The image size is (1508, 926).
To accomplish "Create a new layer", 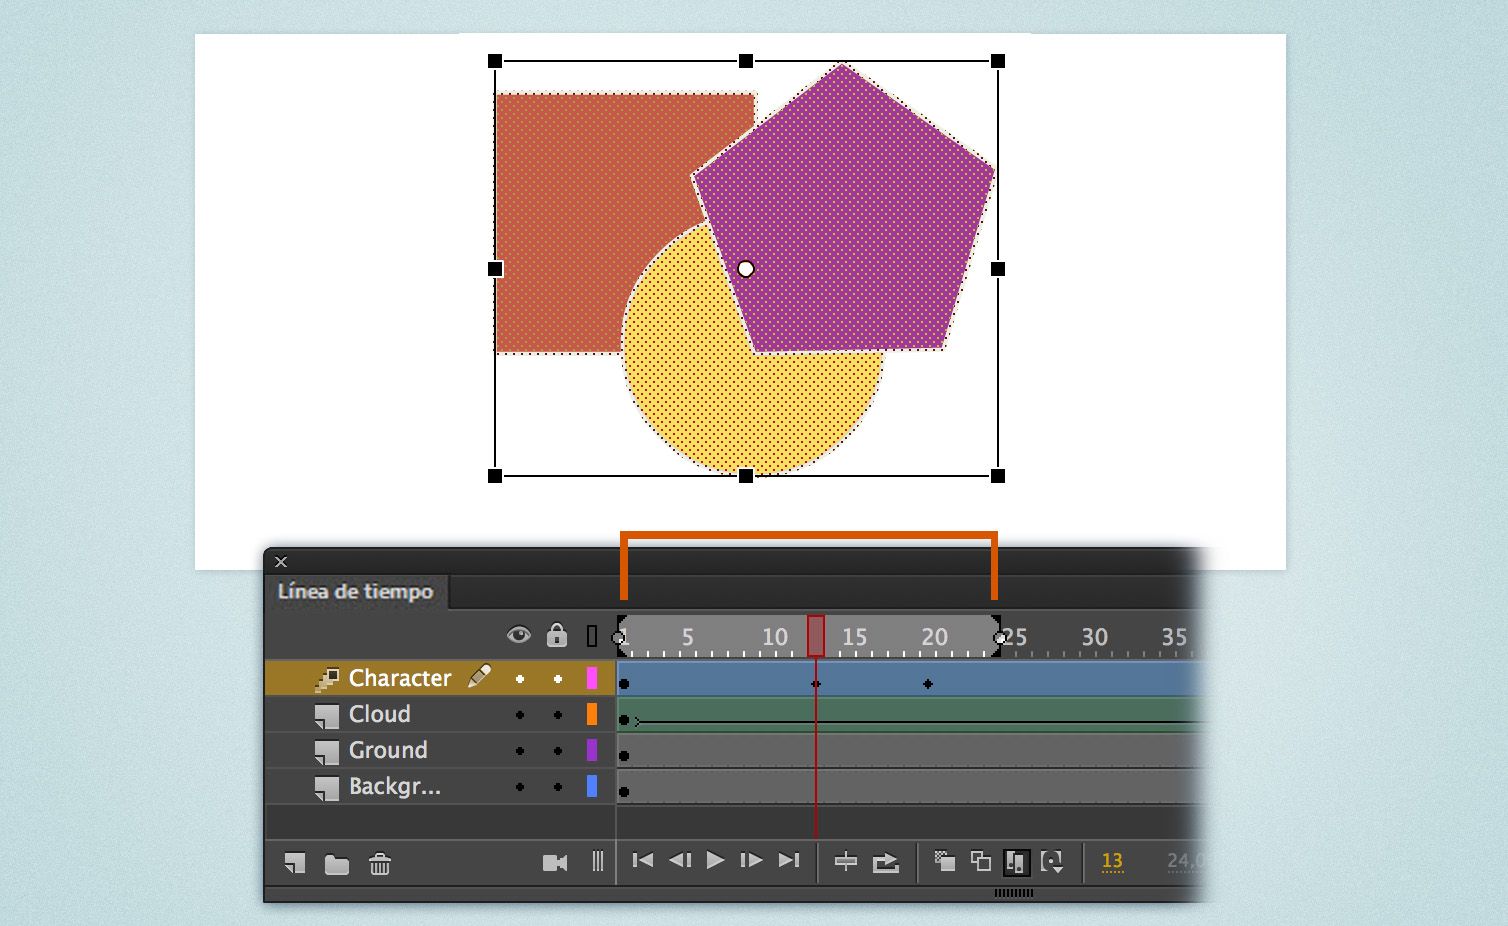I will point(293,864).
